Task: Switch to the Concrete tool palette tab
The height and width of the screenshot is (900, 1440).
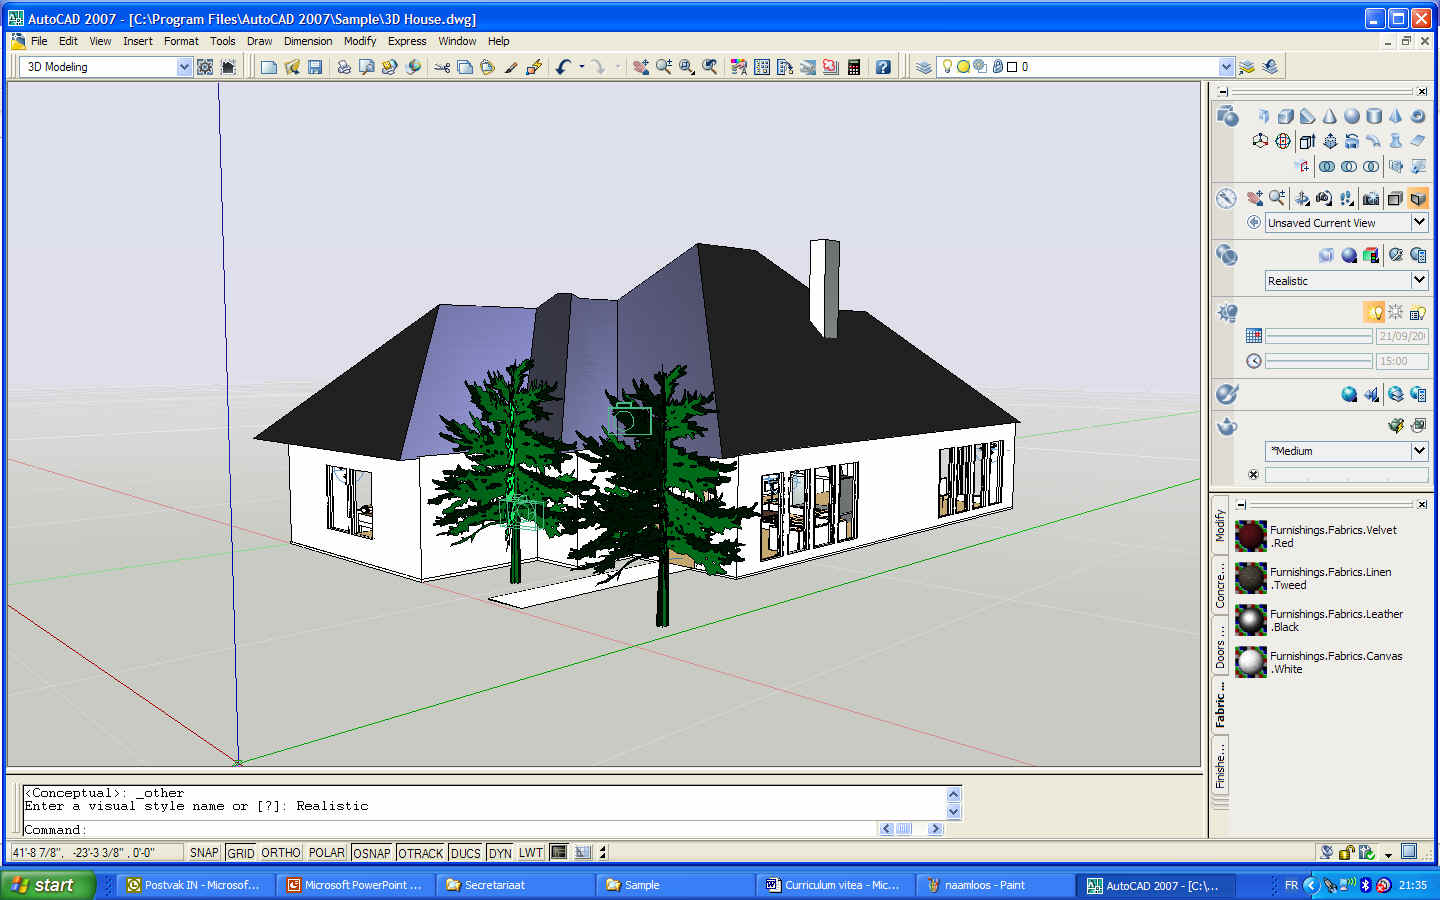Action: point(1220,584)
